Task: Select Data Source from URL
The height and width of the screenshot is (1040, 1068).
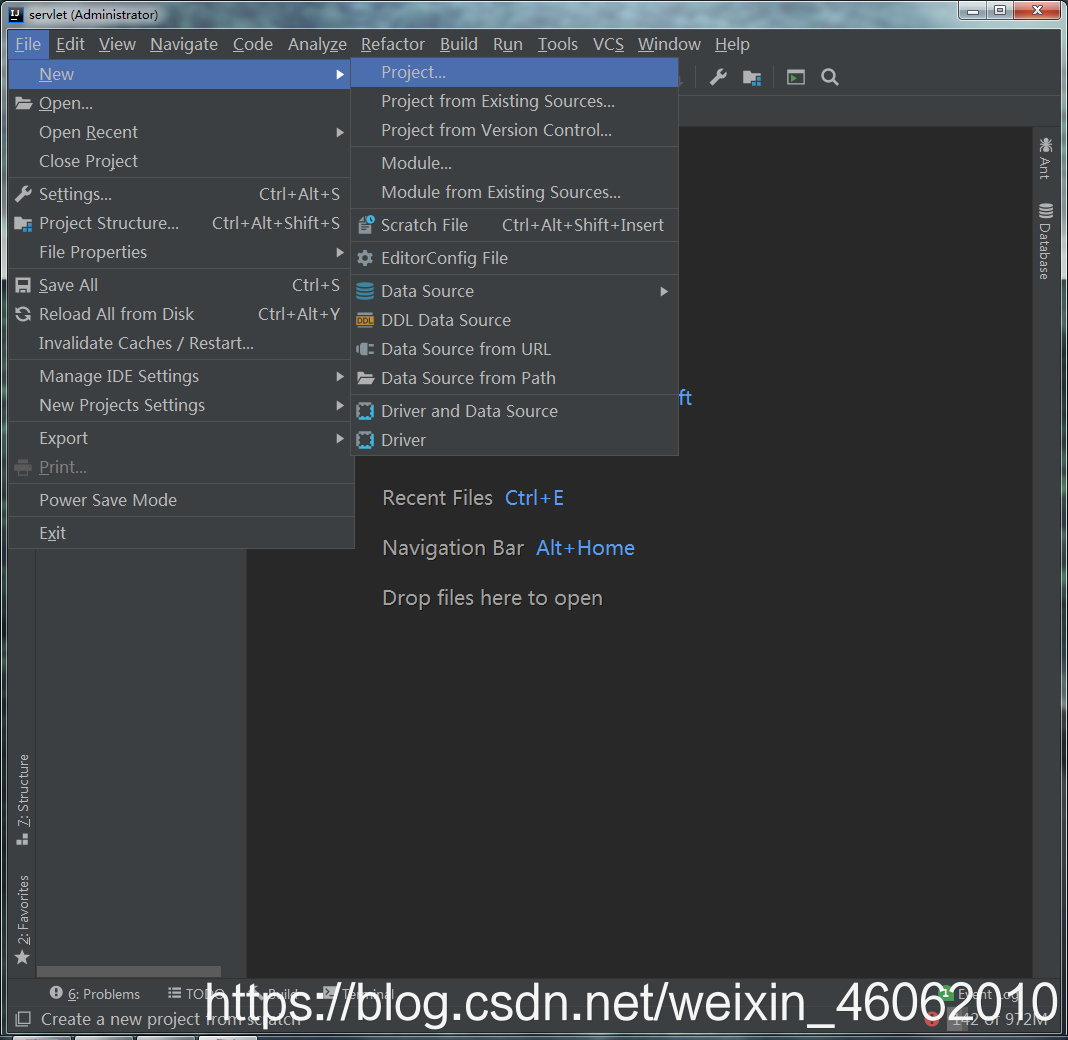Action: coord(514,349)
